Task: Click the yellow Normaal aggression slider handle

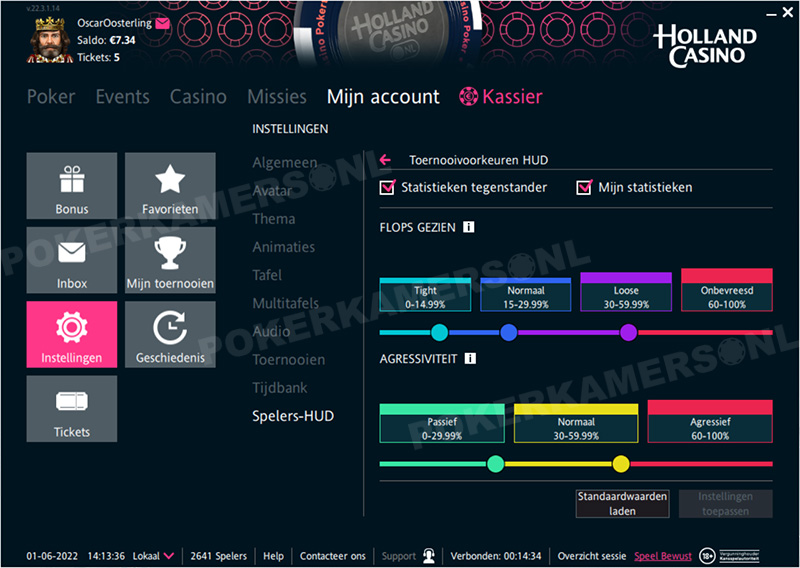Action: coord(621,464)
